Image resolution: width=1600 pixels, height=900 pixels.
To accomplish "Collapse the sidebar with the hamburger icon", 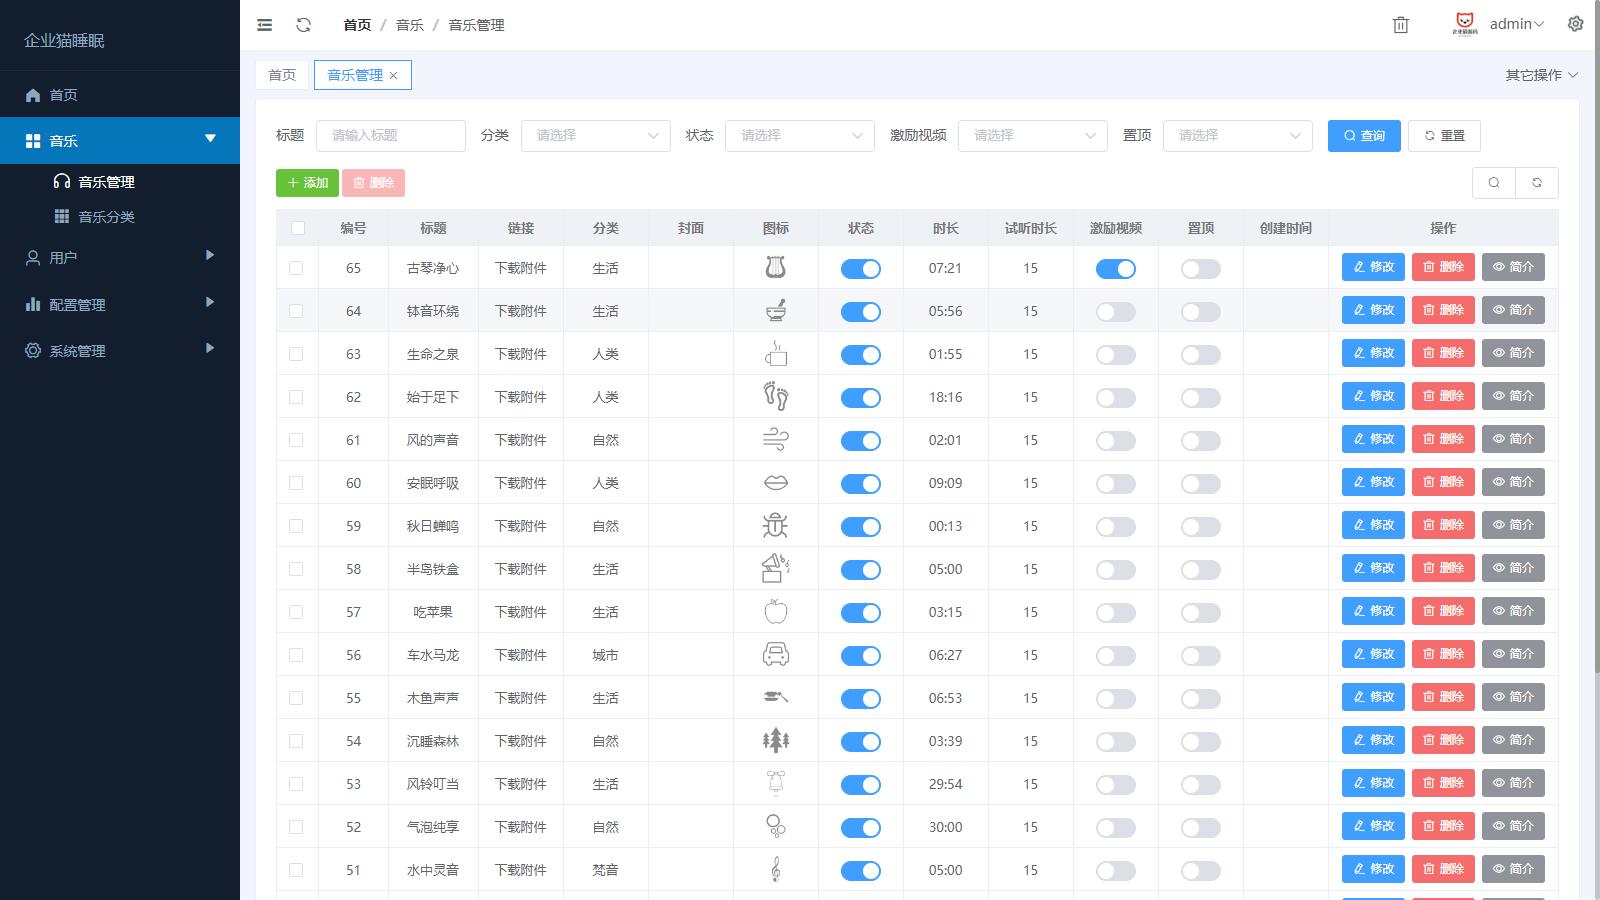I will 264,25.
